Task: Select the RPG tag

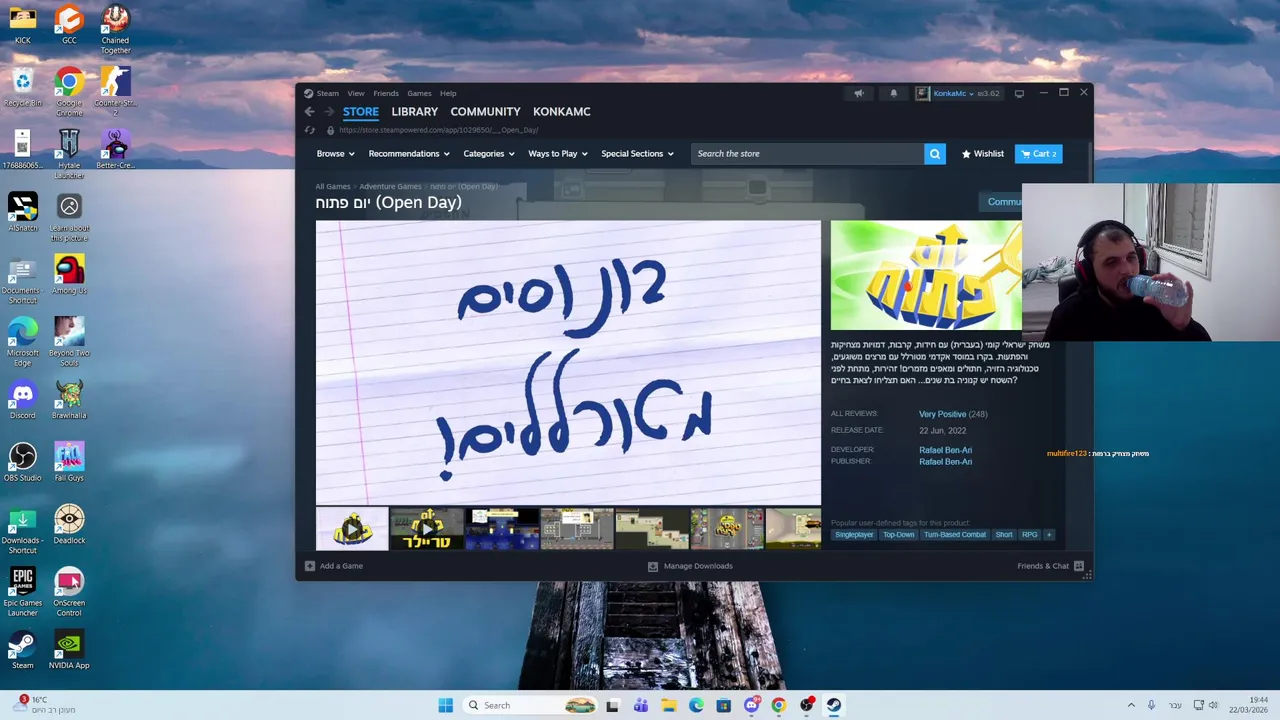Action: pos(1029,535)
